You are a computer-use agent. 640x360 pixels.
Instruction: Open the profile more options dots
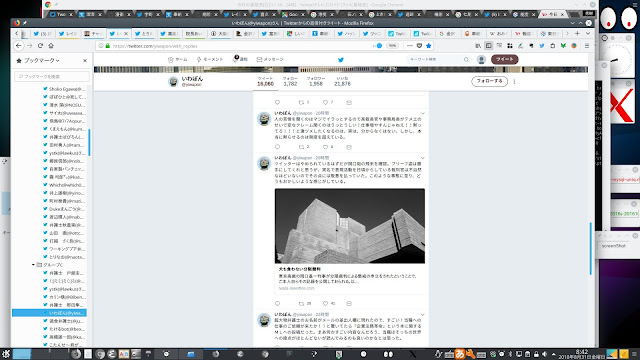(514, 81)
